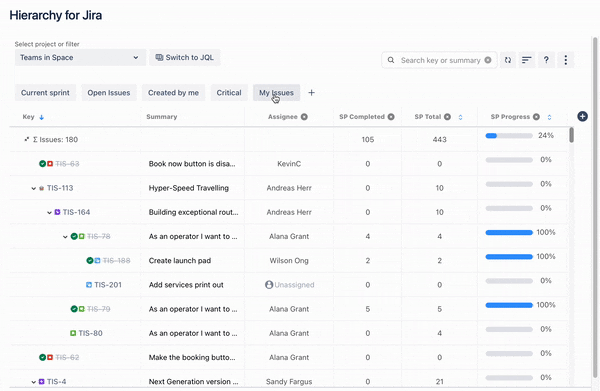Click summary 'Create launch pad'
Screen dimensions: 600x391
pos(180,261)
